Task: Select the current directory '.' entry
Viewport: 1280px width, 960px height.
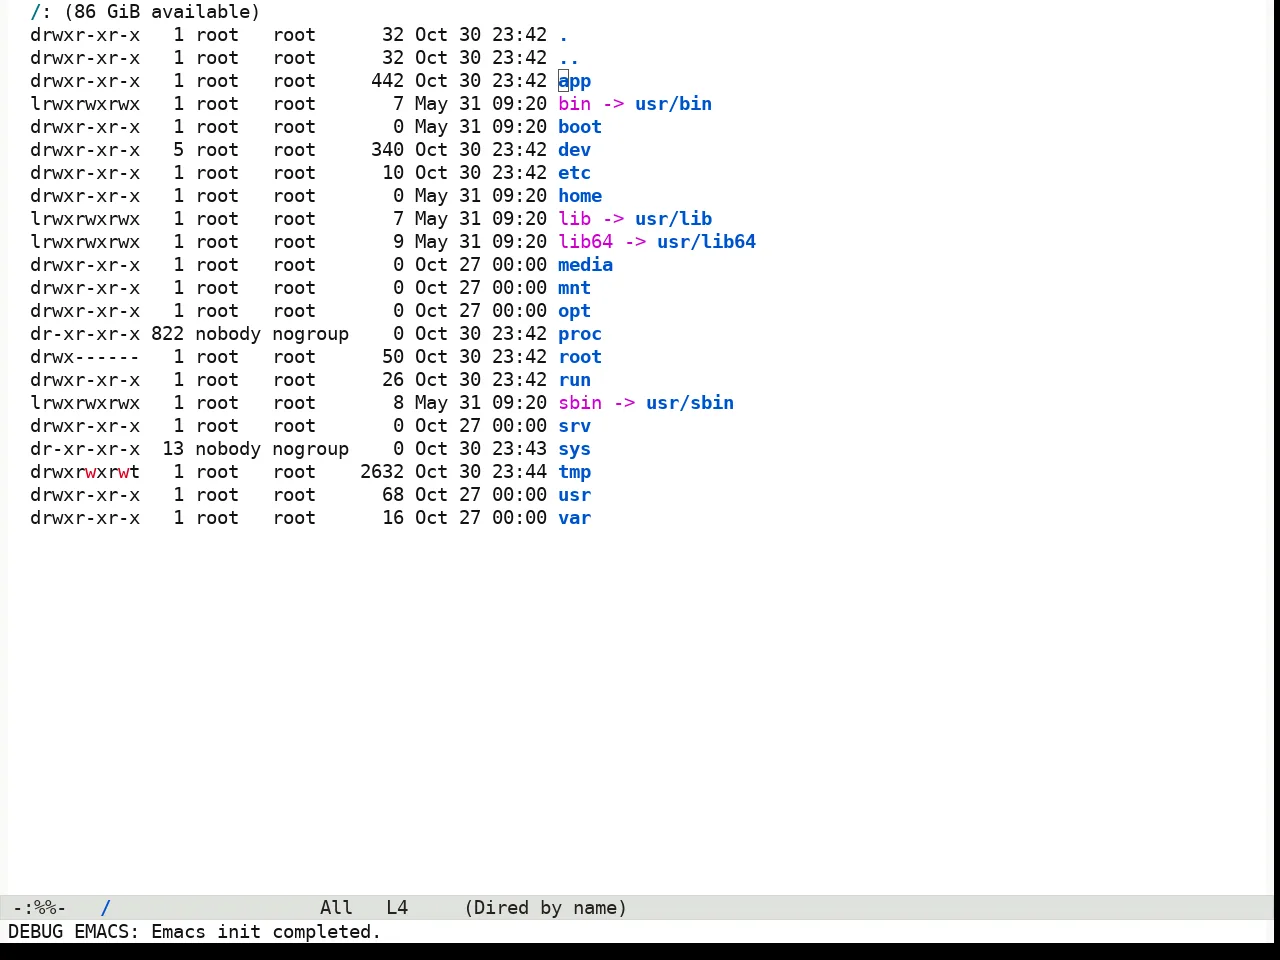Action: [564, 35]
